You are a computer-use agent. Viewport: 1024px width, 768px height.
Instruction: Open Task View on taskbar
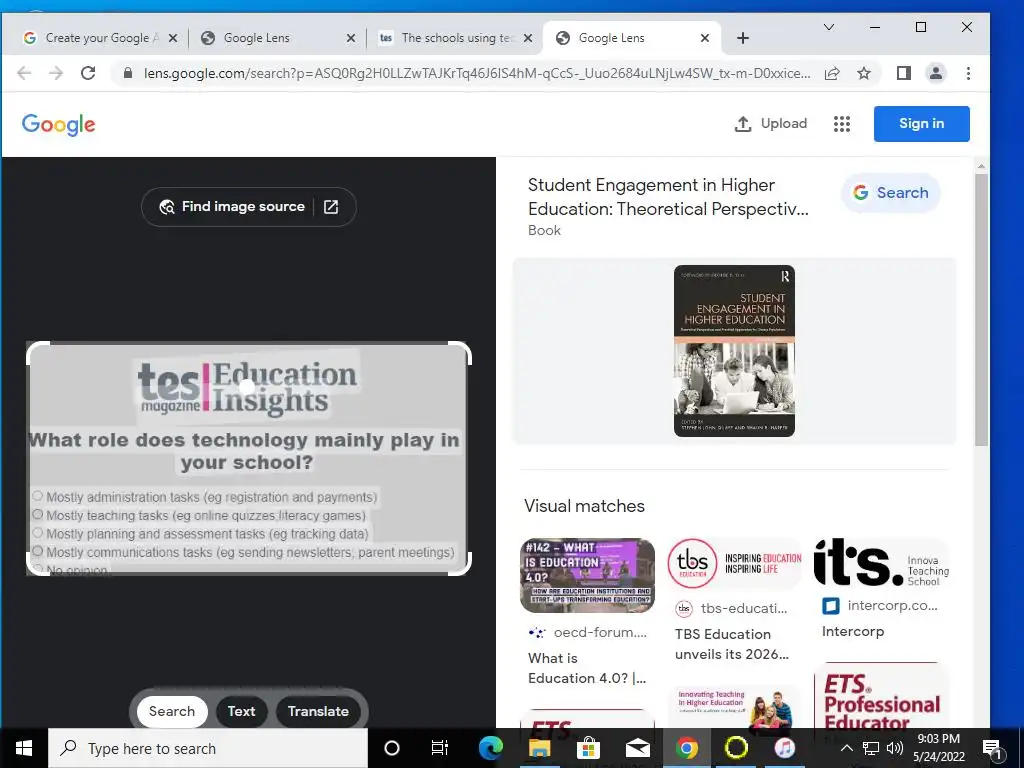pos(440,748)
